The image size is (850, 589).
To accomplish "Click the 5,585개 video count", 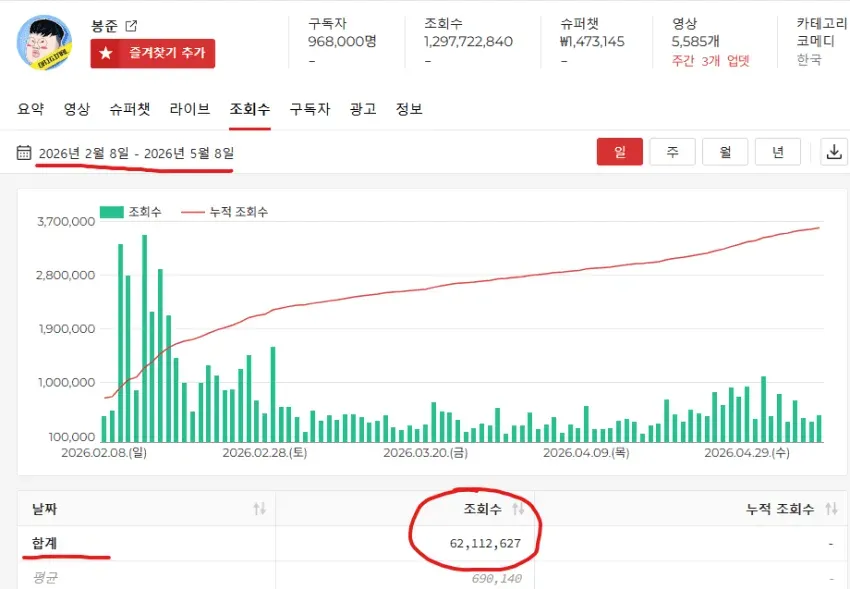I will pyautogui.click(x=696, y=41).
